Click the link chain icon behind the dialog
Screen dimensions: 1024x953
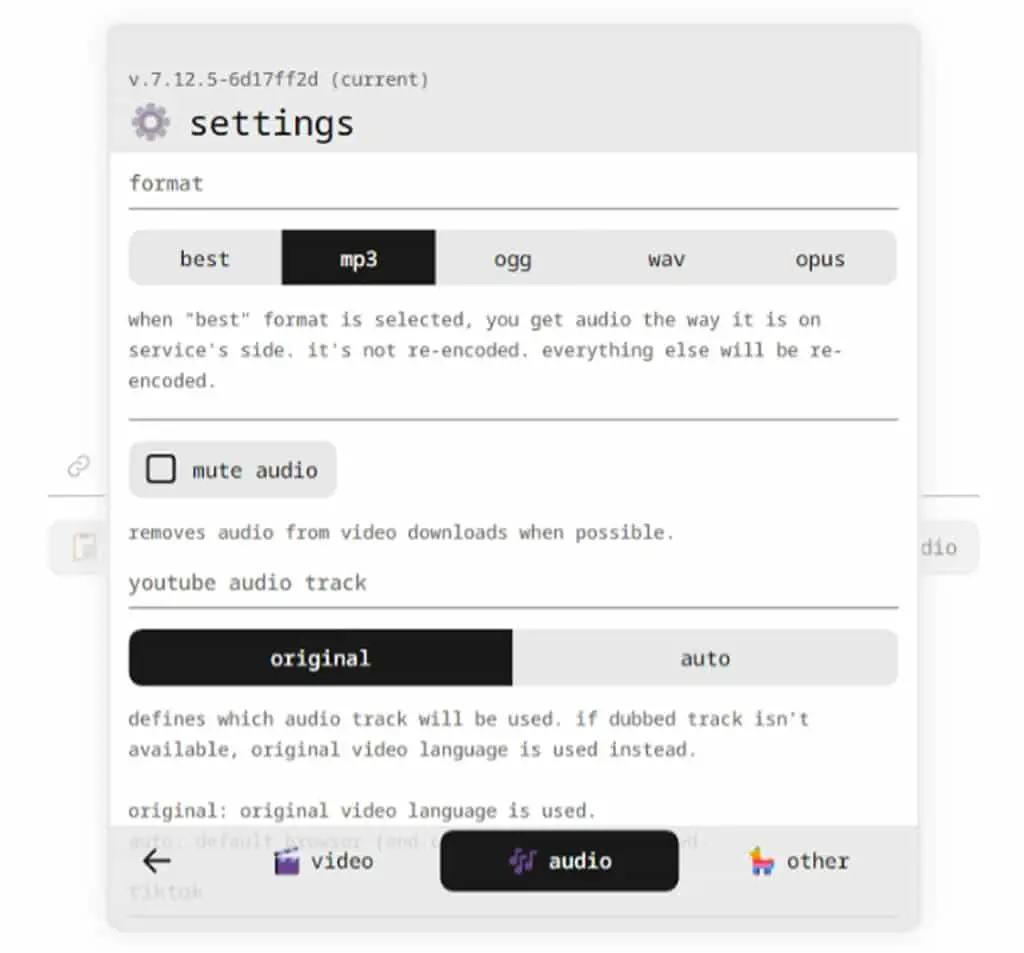pos(79,466)
